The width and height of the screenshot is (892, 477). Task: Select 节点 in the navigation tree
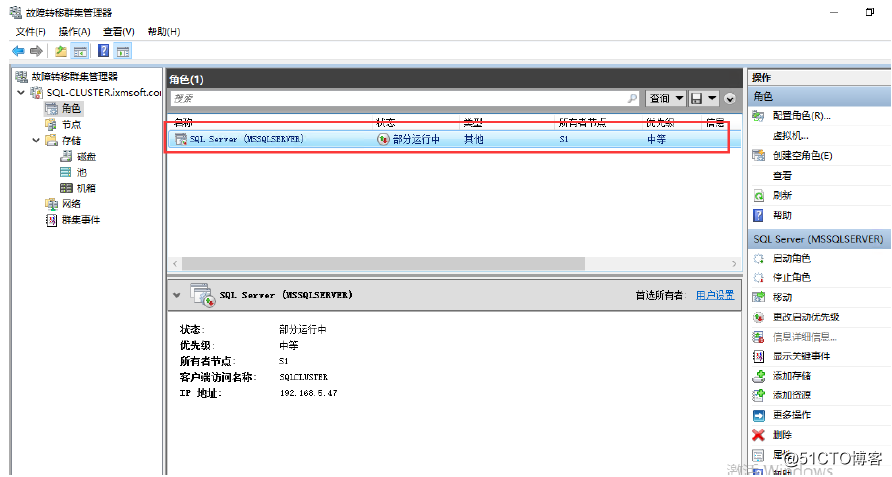(x=71, y=124)
